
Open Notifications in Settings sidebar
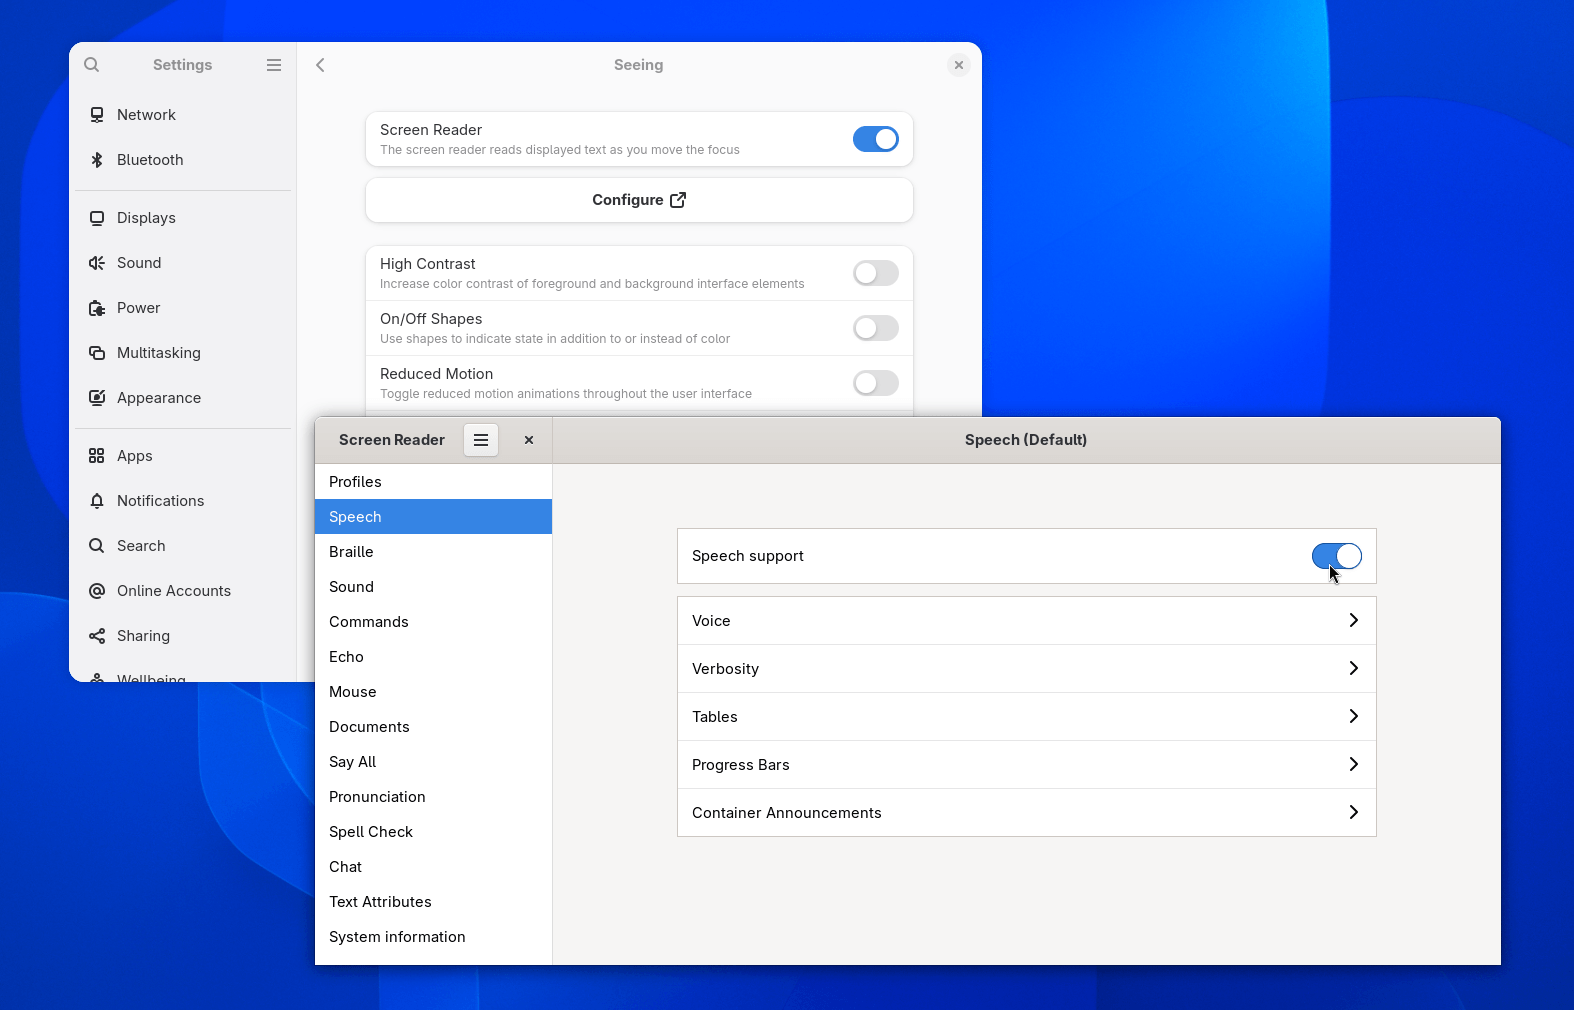pos(184,501)
